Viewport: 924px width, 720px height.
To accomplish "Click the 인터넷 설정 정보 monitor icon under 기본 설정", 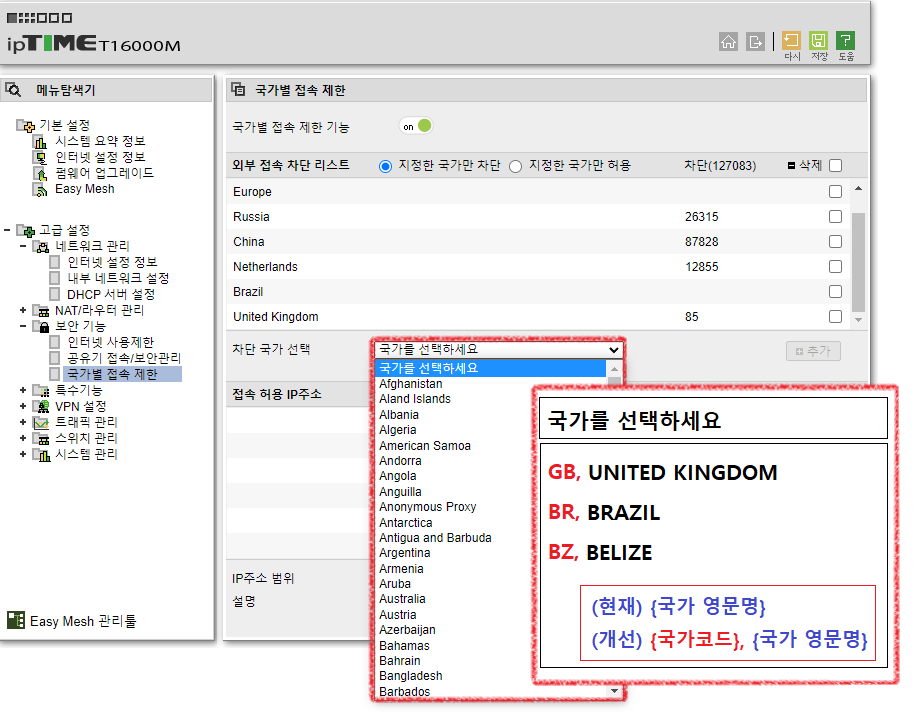I will 39,157.
